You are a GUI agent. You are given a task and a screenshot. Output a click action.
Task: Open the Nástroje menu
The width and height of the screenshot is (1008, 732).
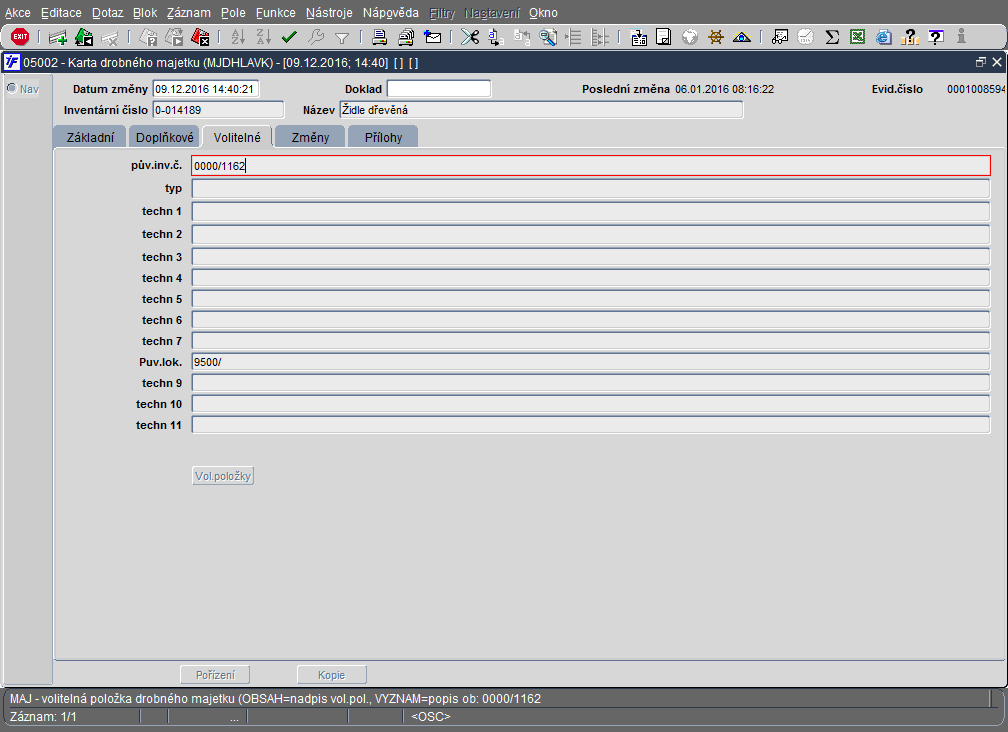pos(329,13)
